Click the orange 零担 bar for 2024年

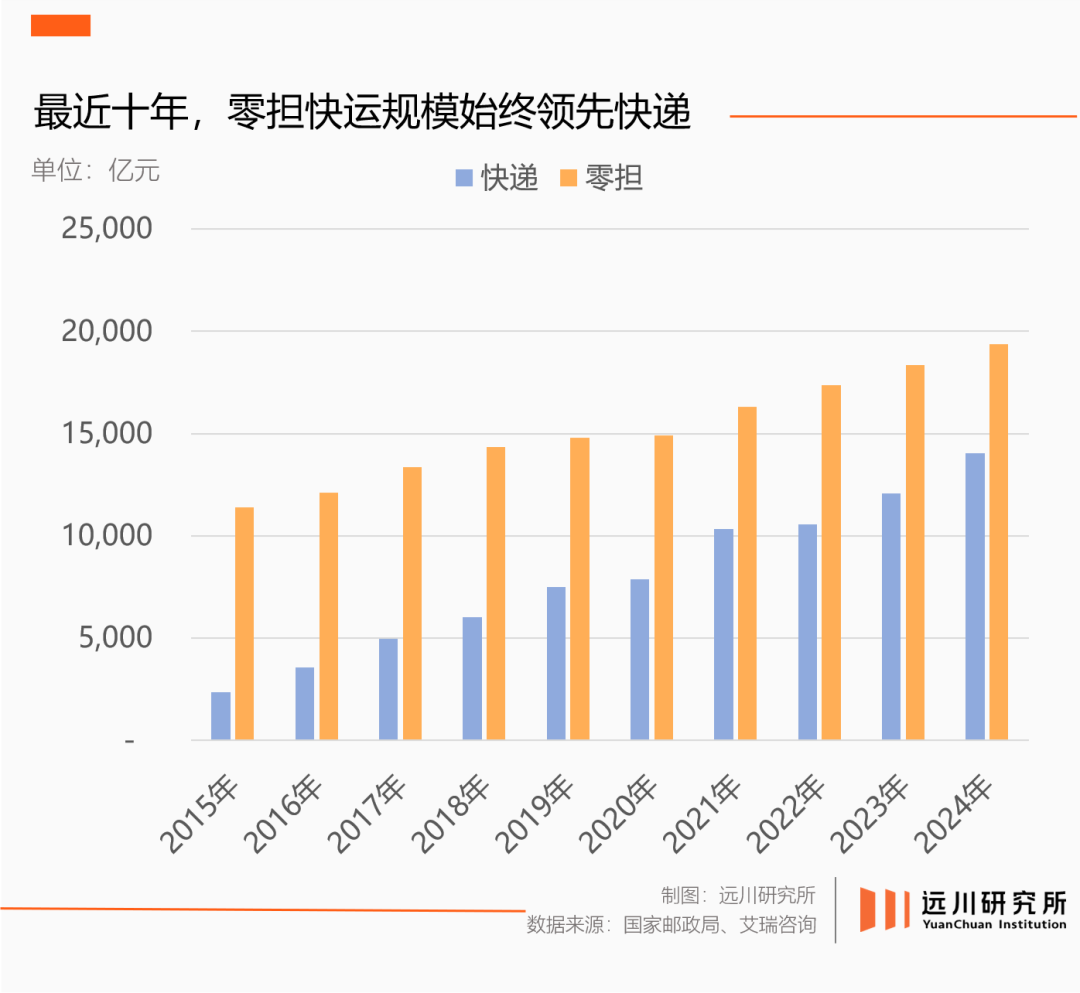pyautogui.click(x=999, y=543)
